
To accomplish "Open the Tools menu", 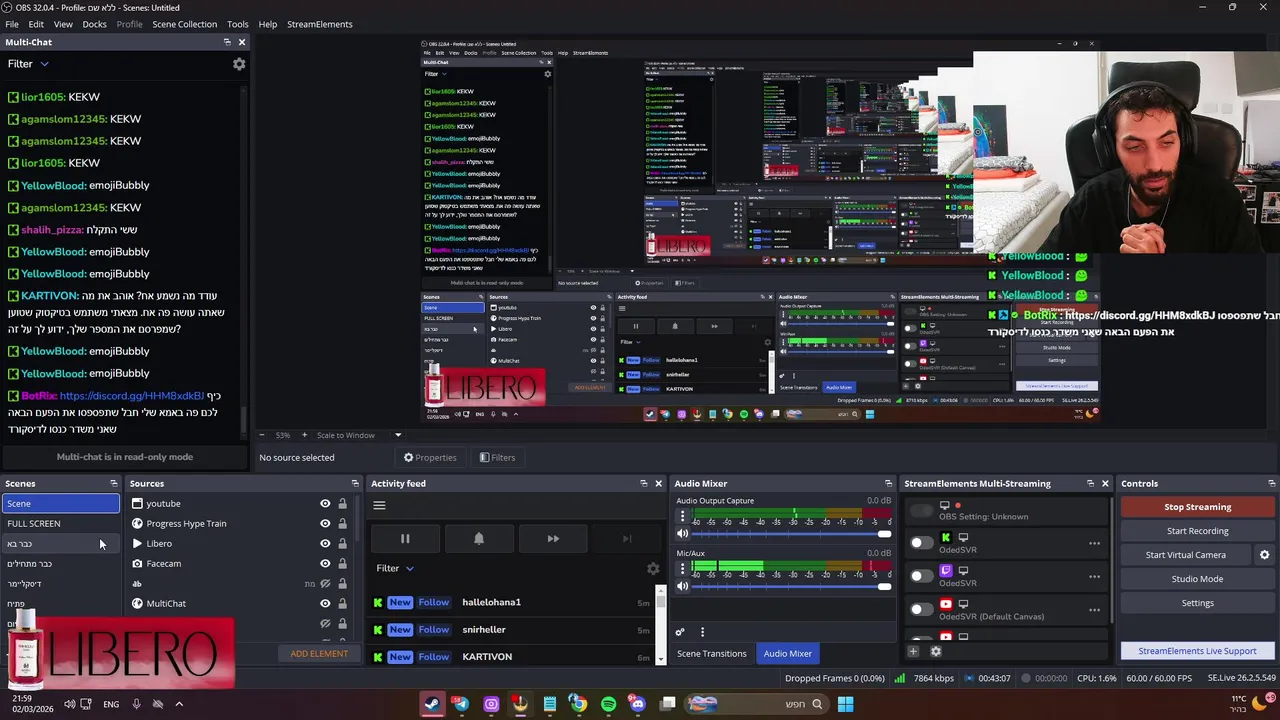I will click(237, 24).
